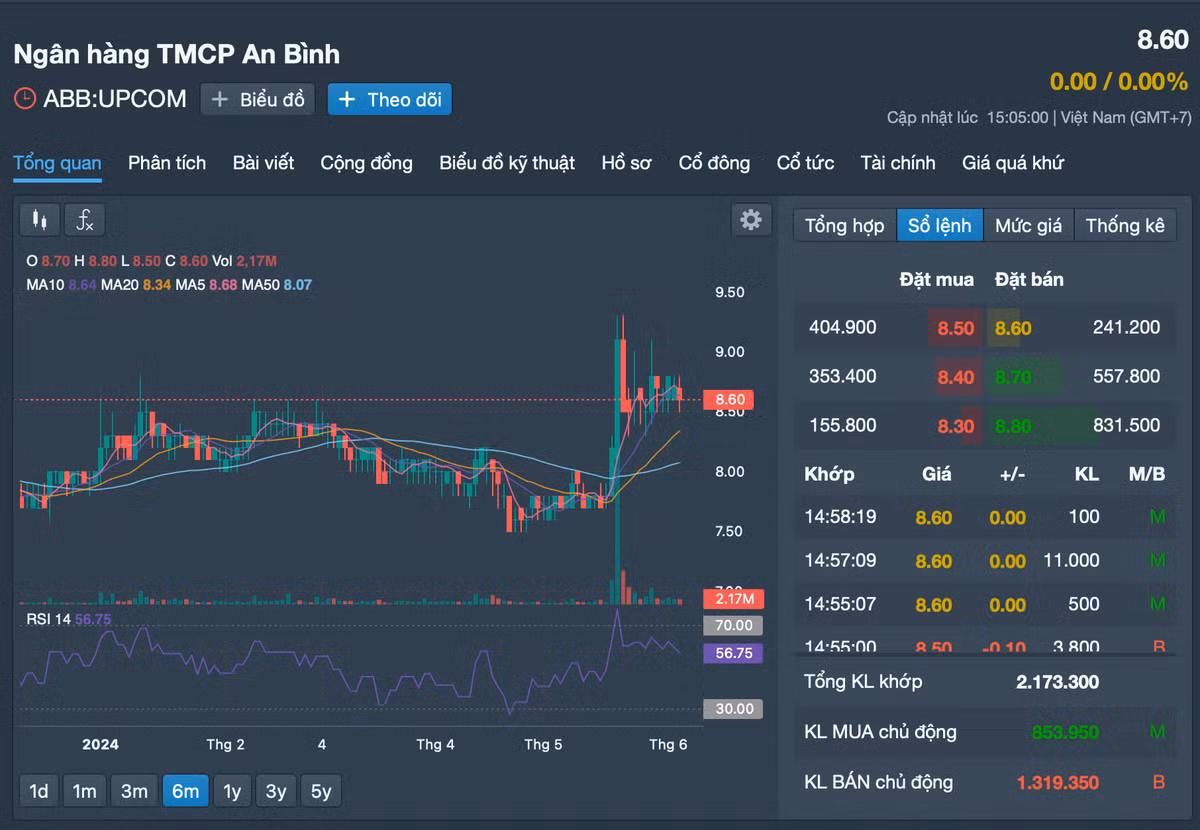
Task: Open the Hồ sơ tab
Action: [627, 163]
